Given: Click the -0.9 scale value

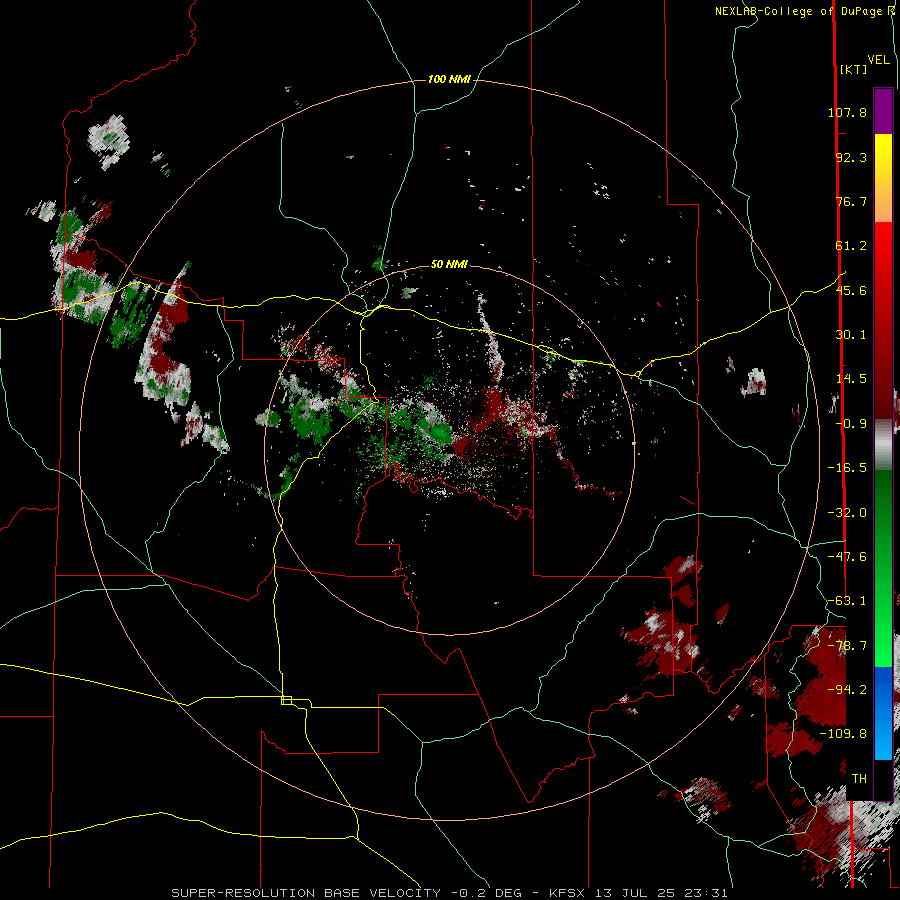Looking at the screenshot, I should click(x=851, y=424).
